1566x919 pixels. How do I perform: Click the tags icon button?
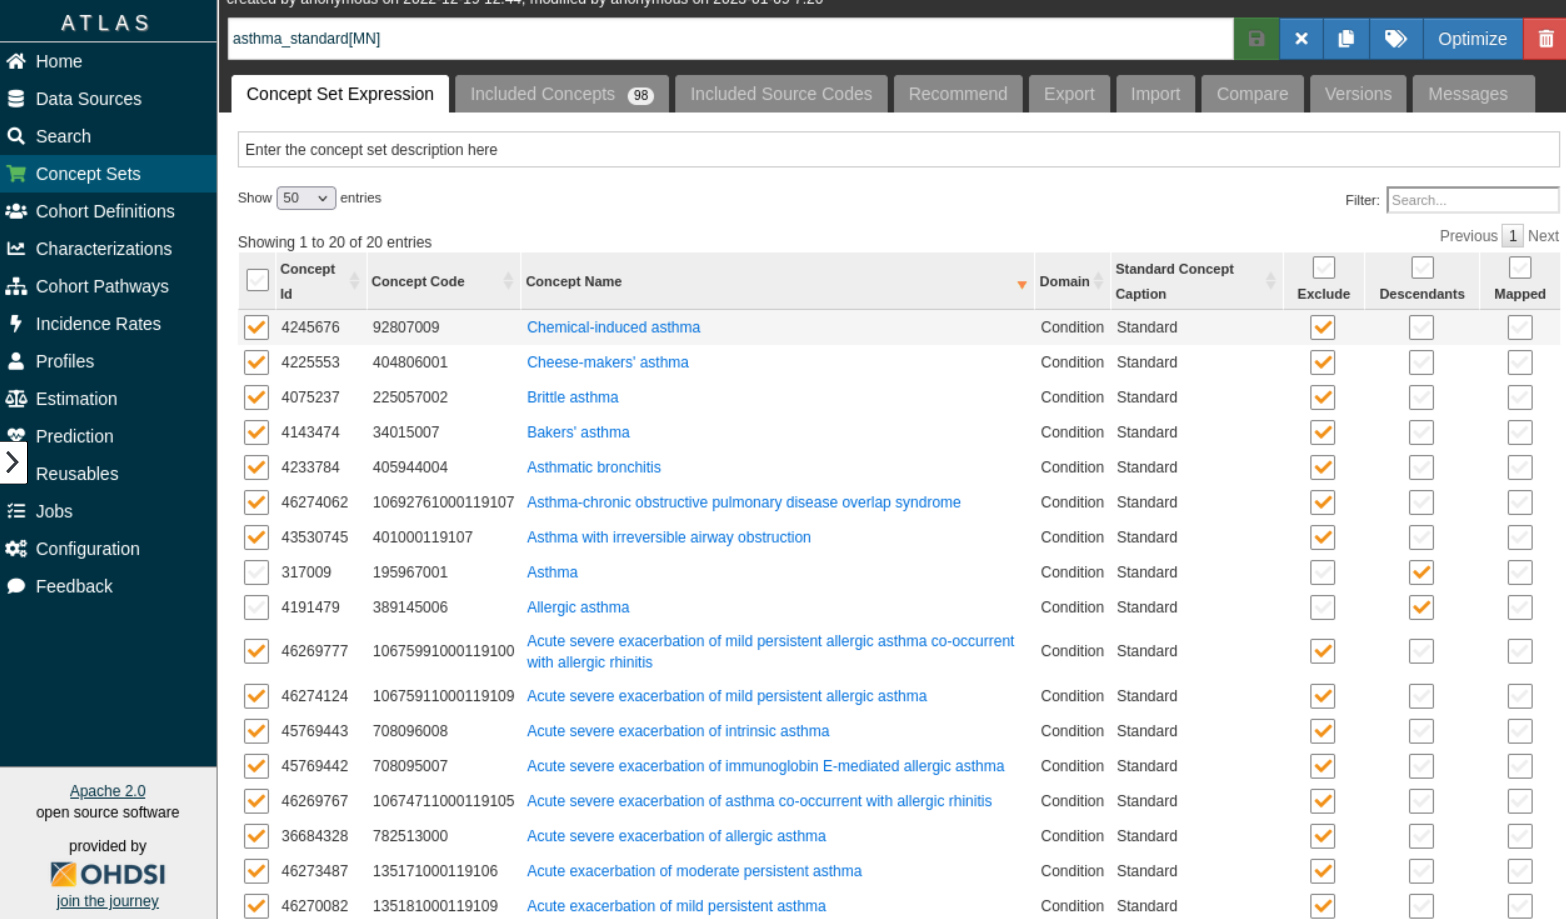click(1395, 39)
